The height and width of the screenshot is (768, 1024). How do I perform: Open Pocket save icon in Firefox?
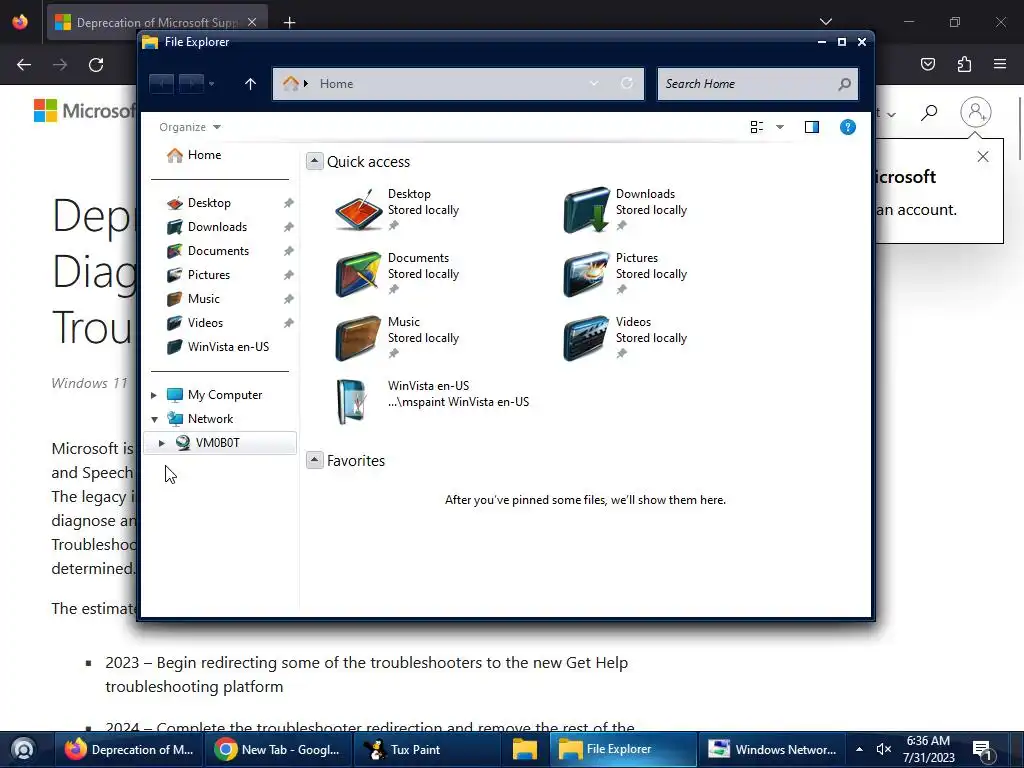click(928, 64)
